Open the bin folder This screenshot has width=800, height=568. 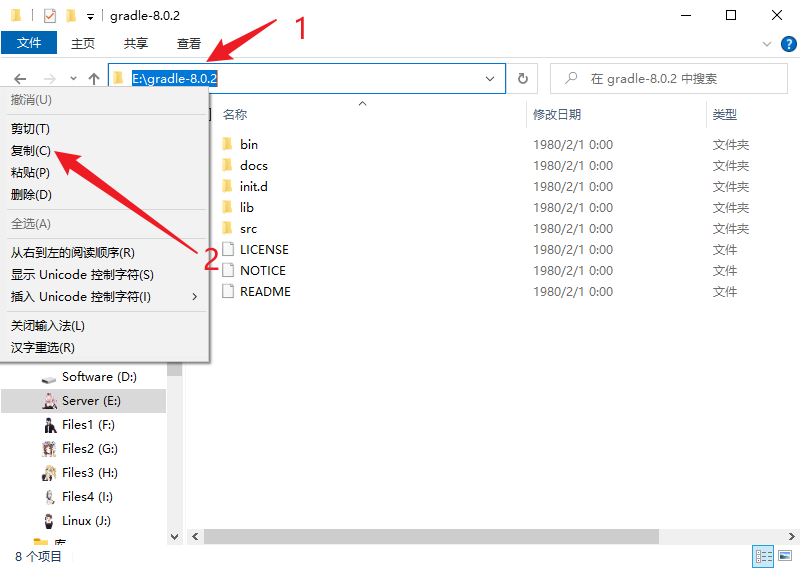[x=249, y=145]
